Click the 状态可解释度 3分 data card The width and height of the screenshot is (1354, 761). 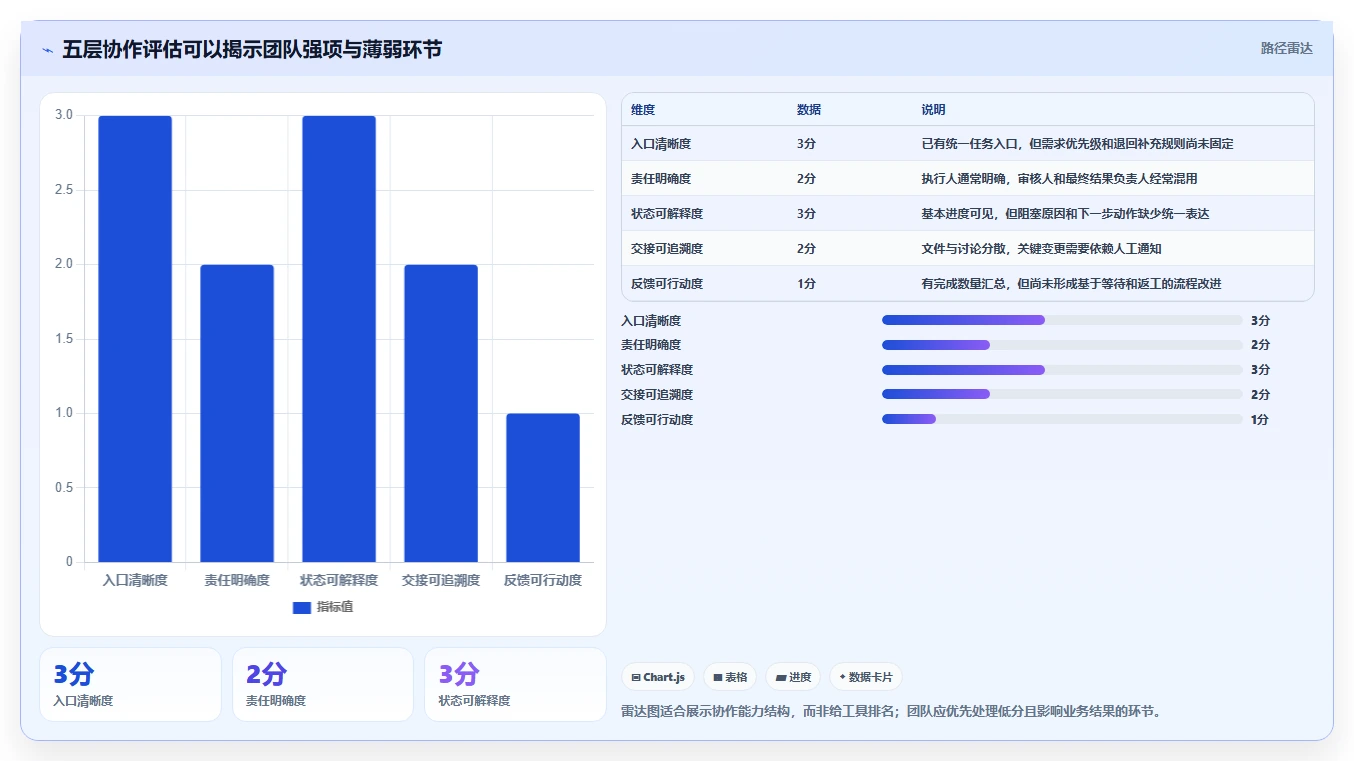pyautogui.click(x=515, y=684)
